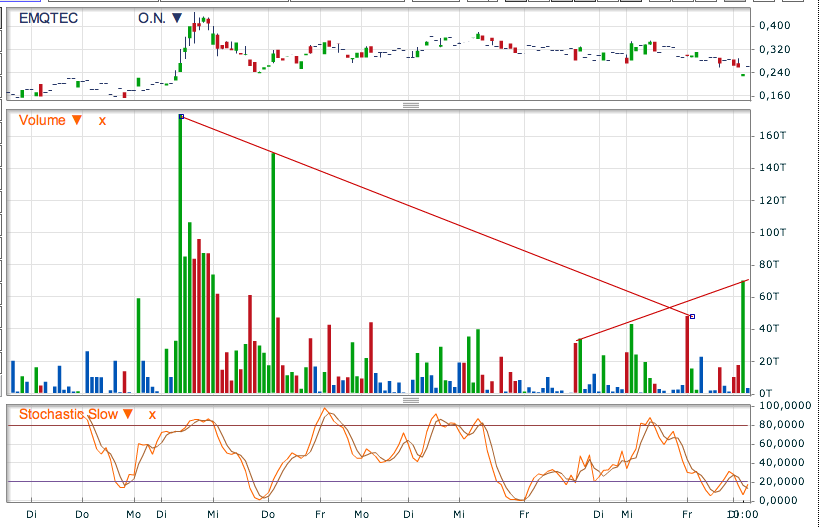Image resolution: width=827 pixels, height=528 pixels.
Task: Grab the splitter handle above Stochastic Slow panel
Action: (411, 400)
